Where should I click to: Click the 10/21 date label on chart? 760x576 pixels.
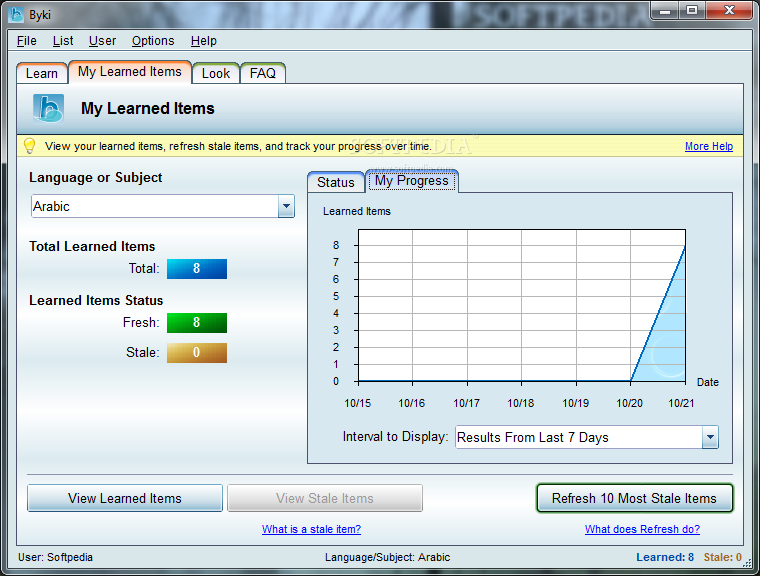[x=681, y=403]
